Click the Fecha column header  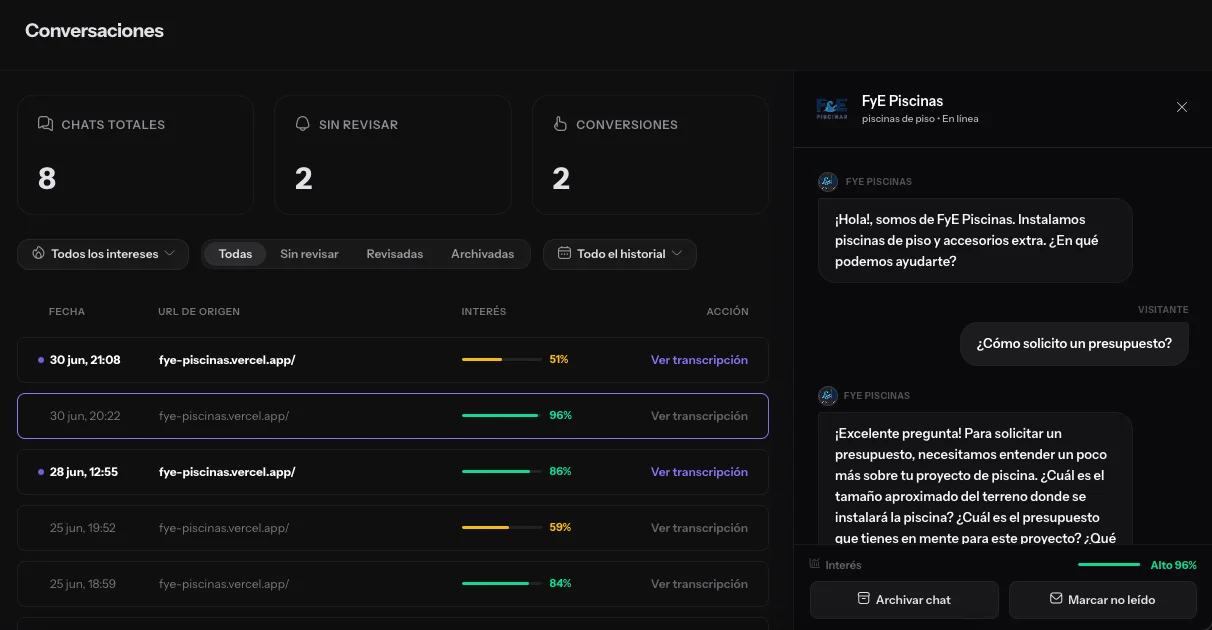pos(67,312)
